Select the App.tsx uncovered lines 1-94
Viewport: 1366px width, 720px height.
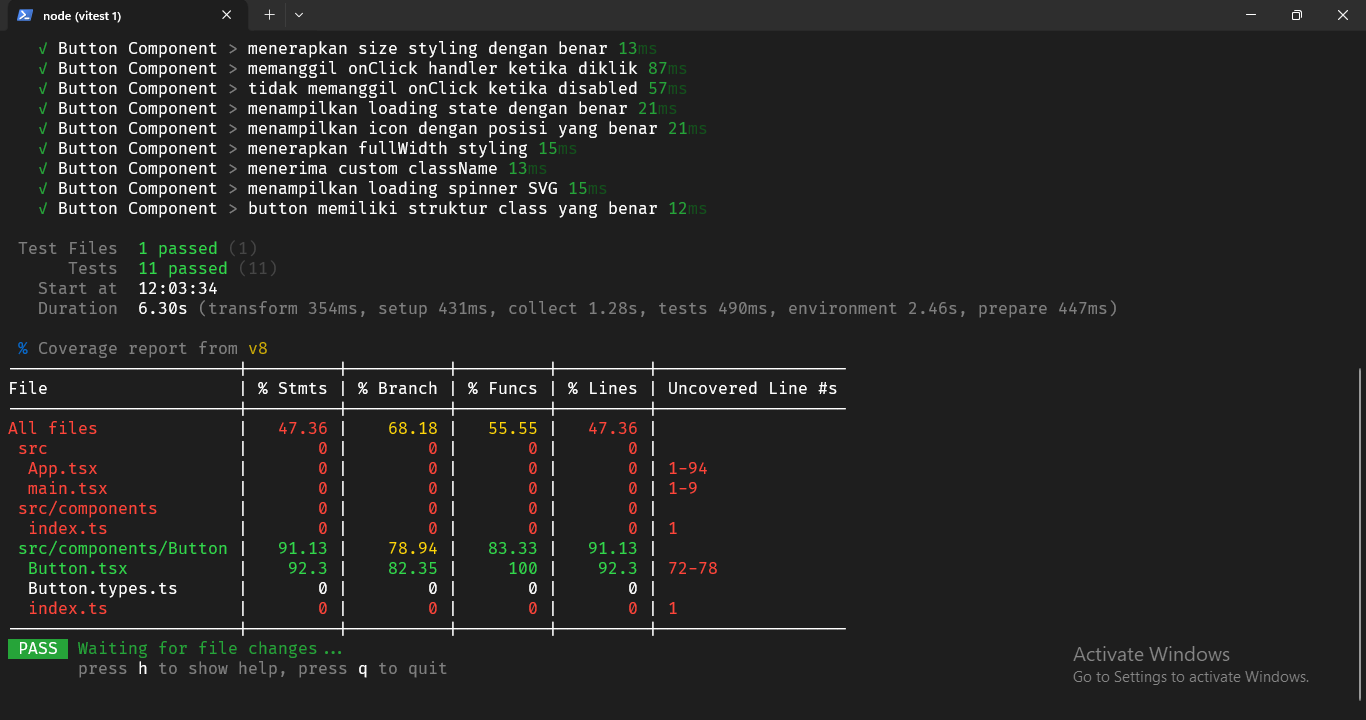point(687,468)
